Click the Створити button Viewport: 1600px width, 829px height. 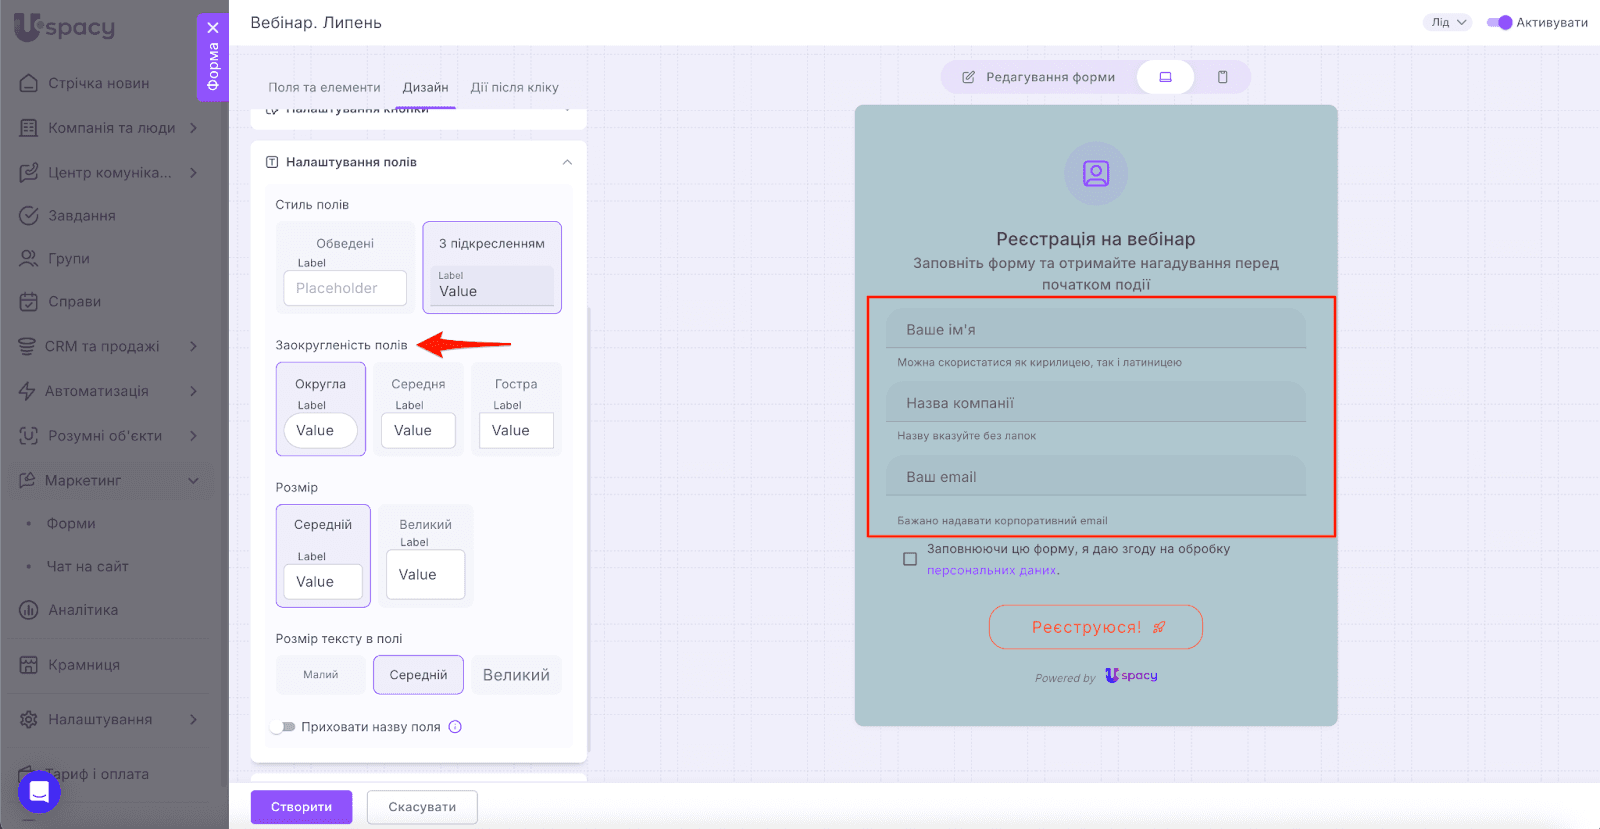[301, 807]
